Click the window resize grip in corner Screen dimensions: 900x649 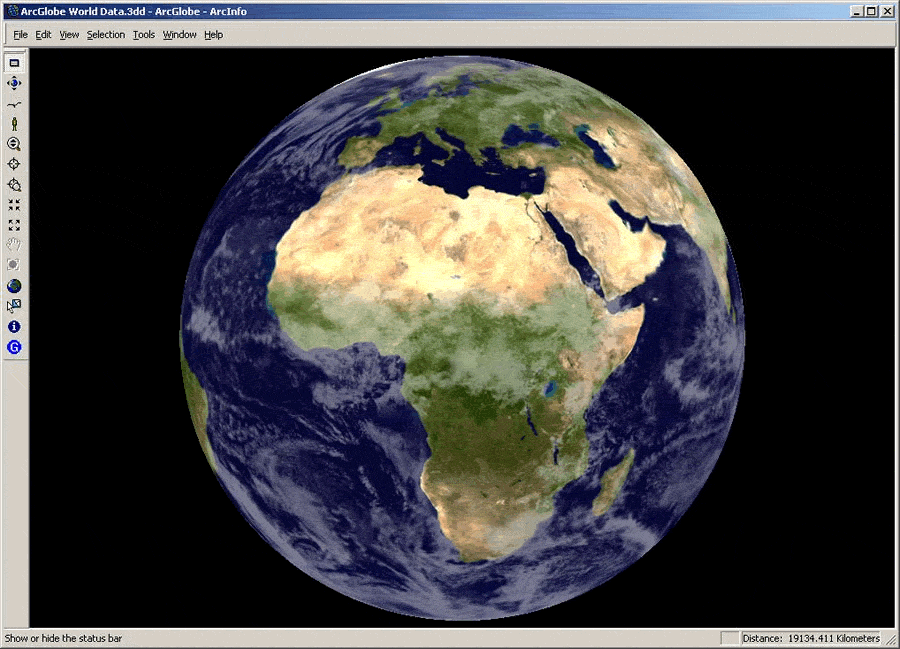pyautogui.click(x=890, y=639)
